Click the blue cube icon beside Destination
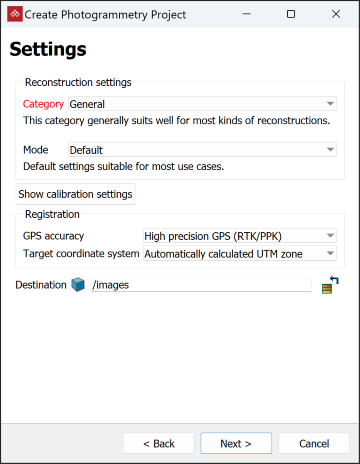Screen dimensions: 360x464 click(78, 285)
